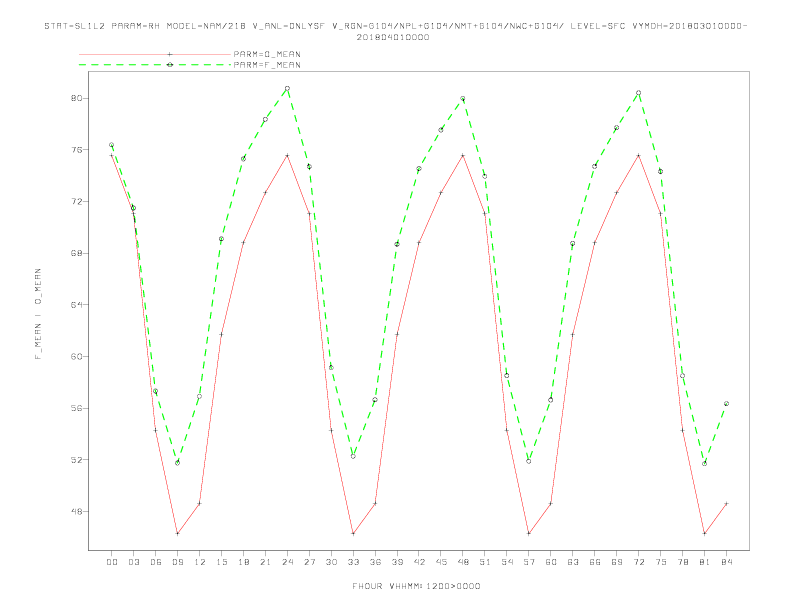Click x-axis forecast hour label 39
This screenshot has height=612, width=792.
[x=397, y=562]
